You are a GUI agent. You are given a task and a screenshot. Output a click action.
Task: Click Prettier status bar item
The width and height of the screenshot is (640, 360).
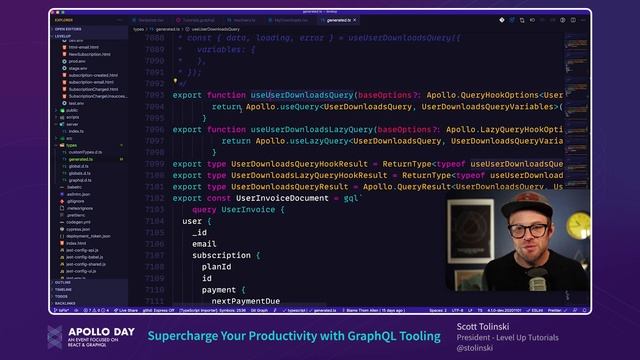click(x=557, y=311)
